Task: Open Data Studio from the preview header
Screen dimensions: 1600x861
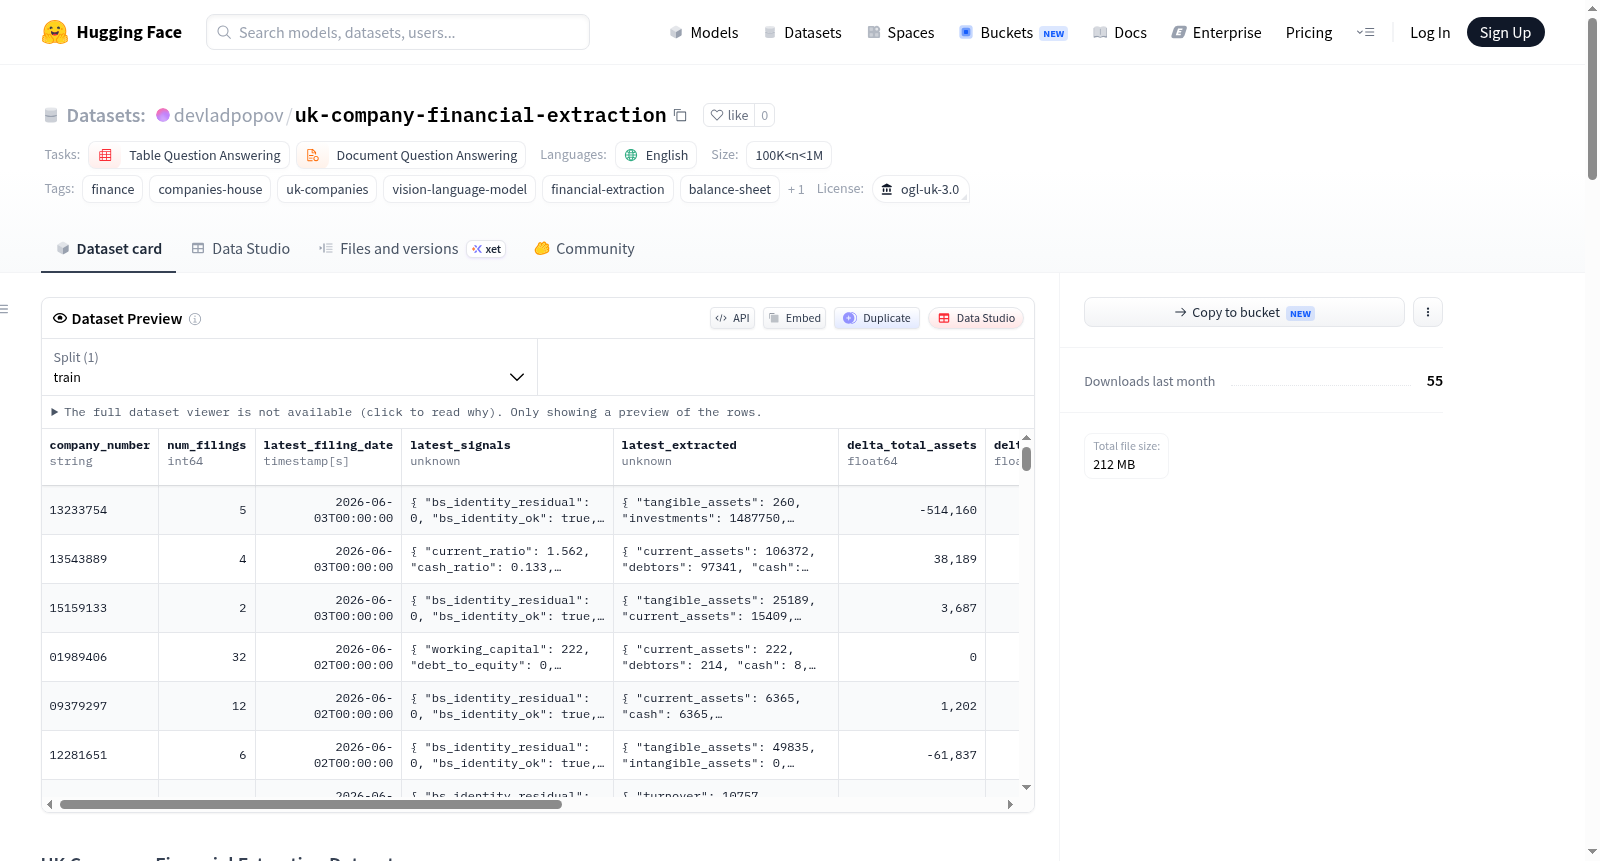Action: tap(976, 318)
